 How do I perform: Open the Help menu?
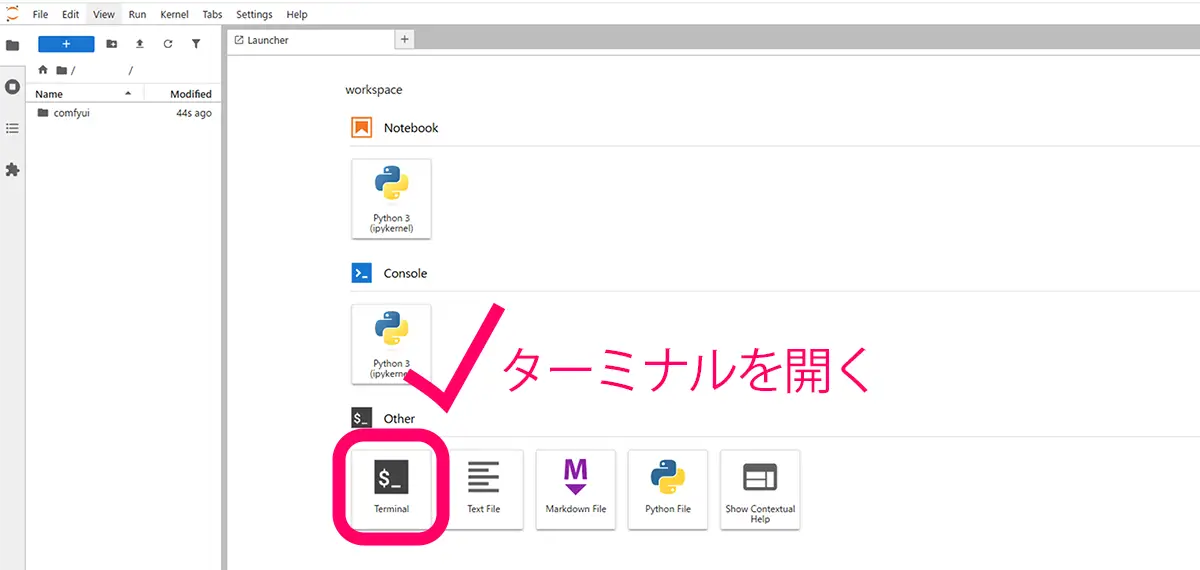tap(297, 14)
